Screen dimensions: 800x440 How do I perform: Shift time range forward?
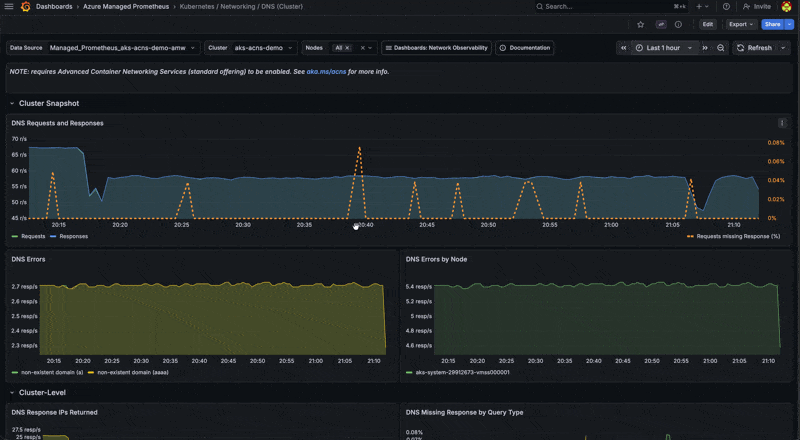tap(705, 48)
